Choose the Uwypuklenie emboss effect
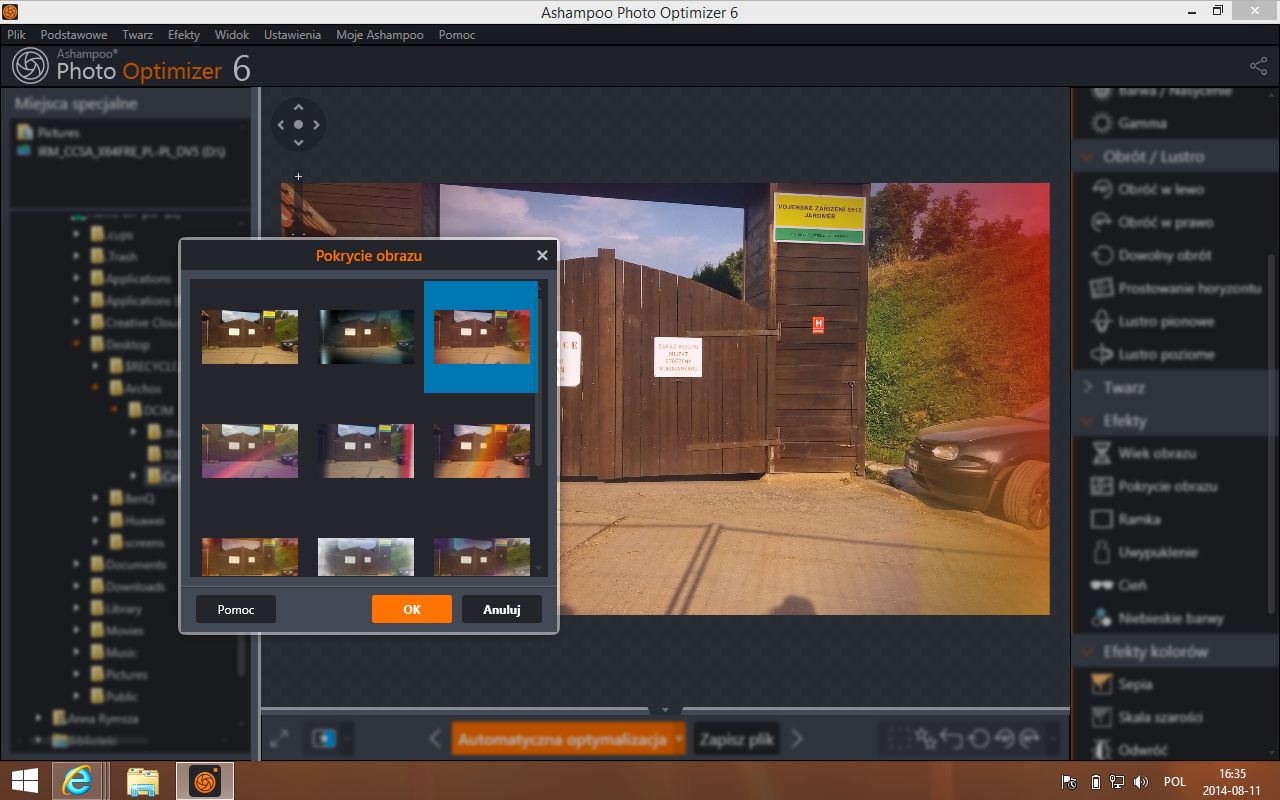Viewport: 1280px width, 800px height. [1144, 552]
